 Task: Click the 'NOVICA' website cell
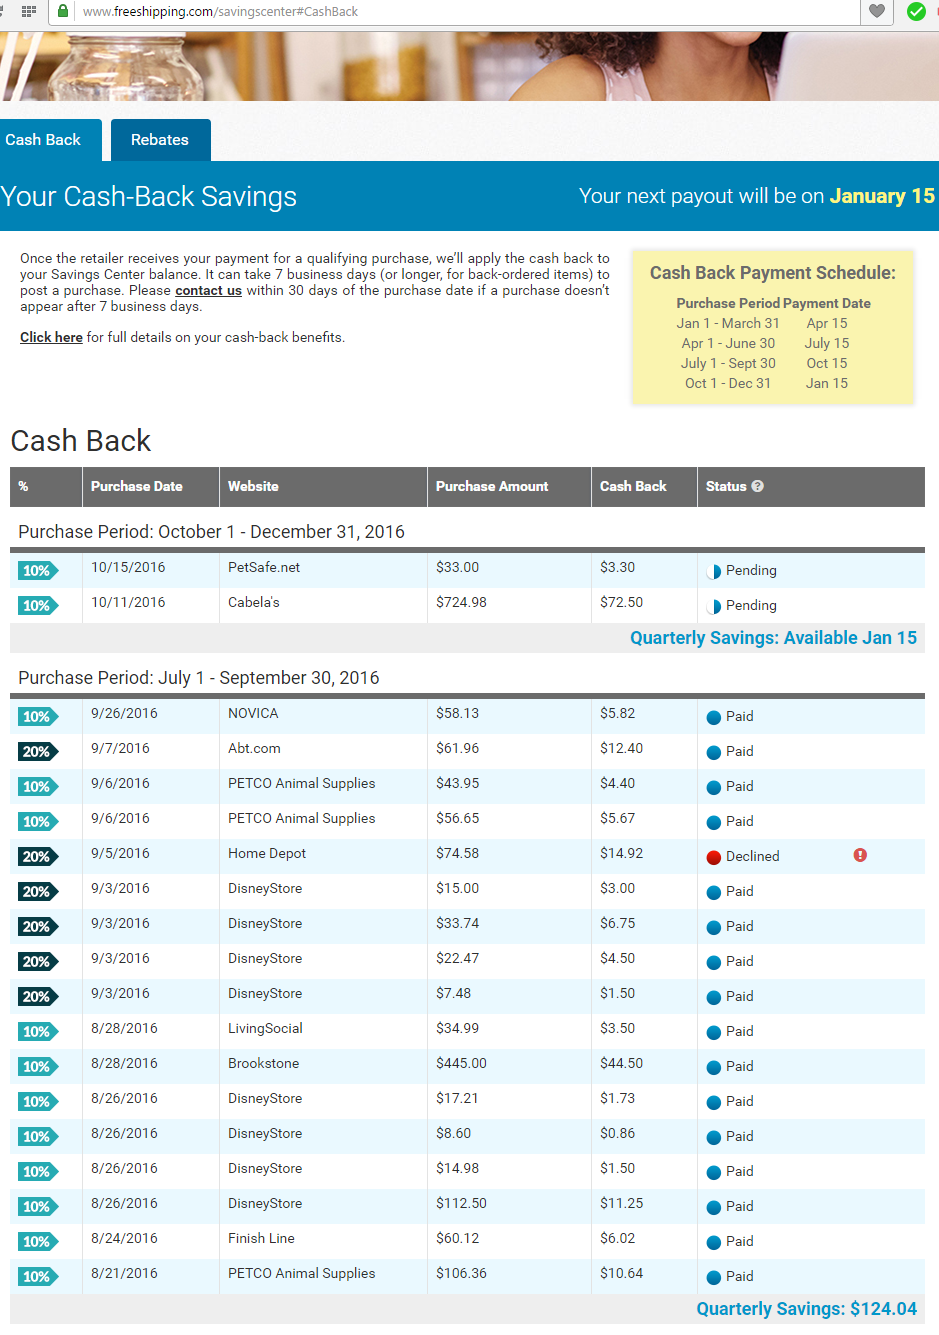253,713
